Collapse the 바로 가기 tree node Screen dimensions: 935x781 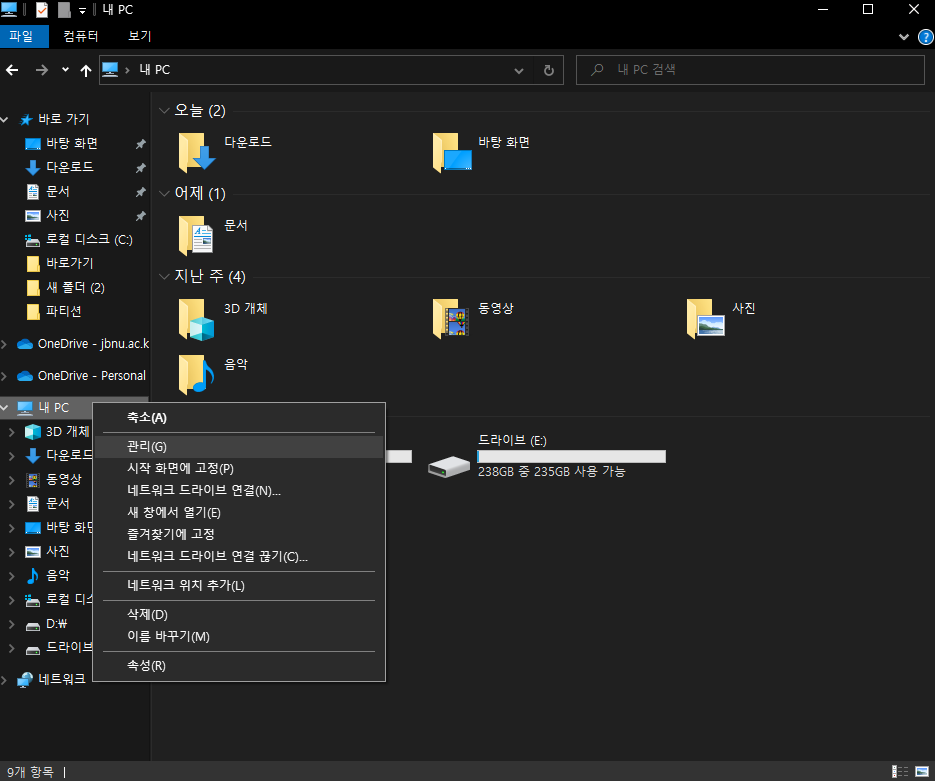click(4, 120)
